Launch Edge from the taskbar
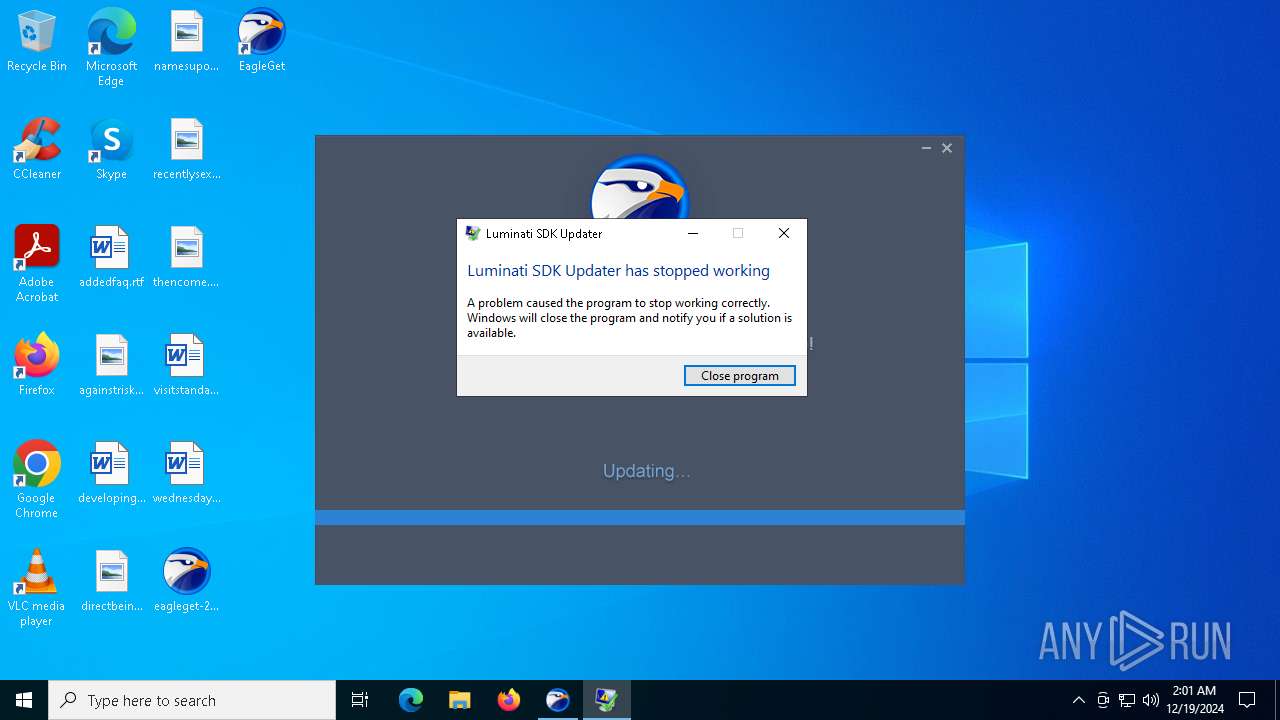 pyautogui.click(x=411, y=700)
